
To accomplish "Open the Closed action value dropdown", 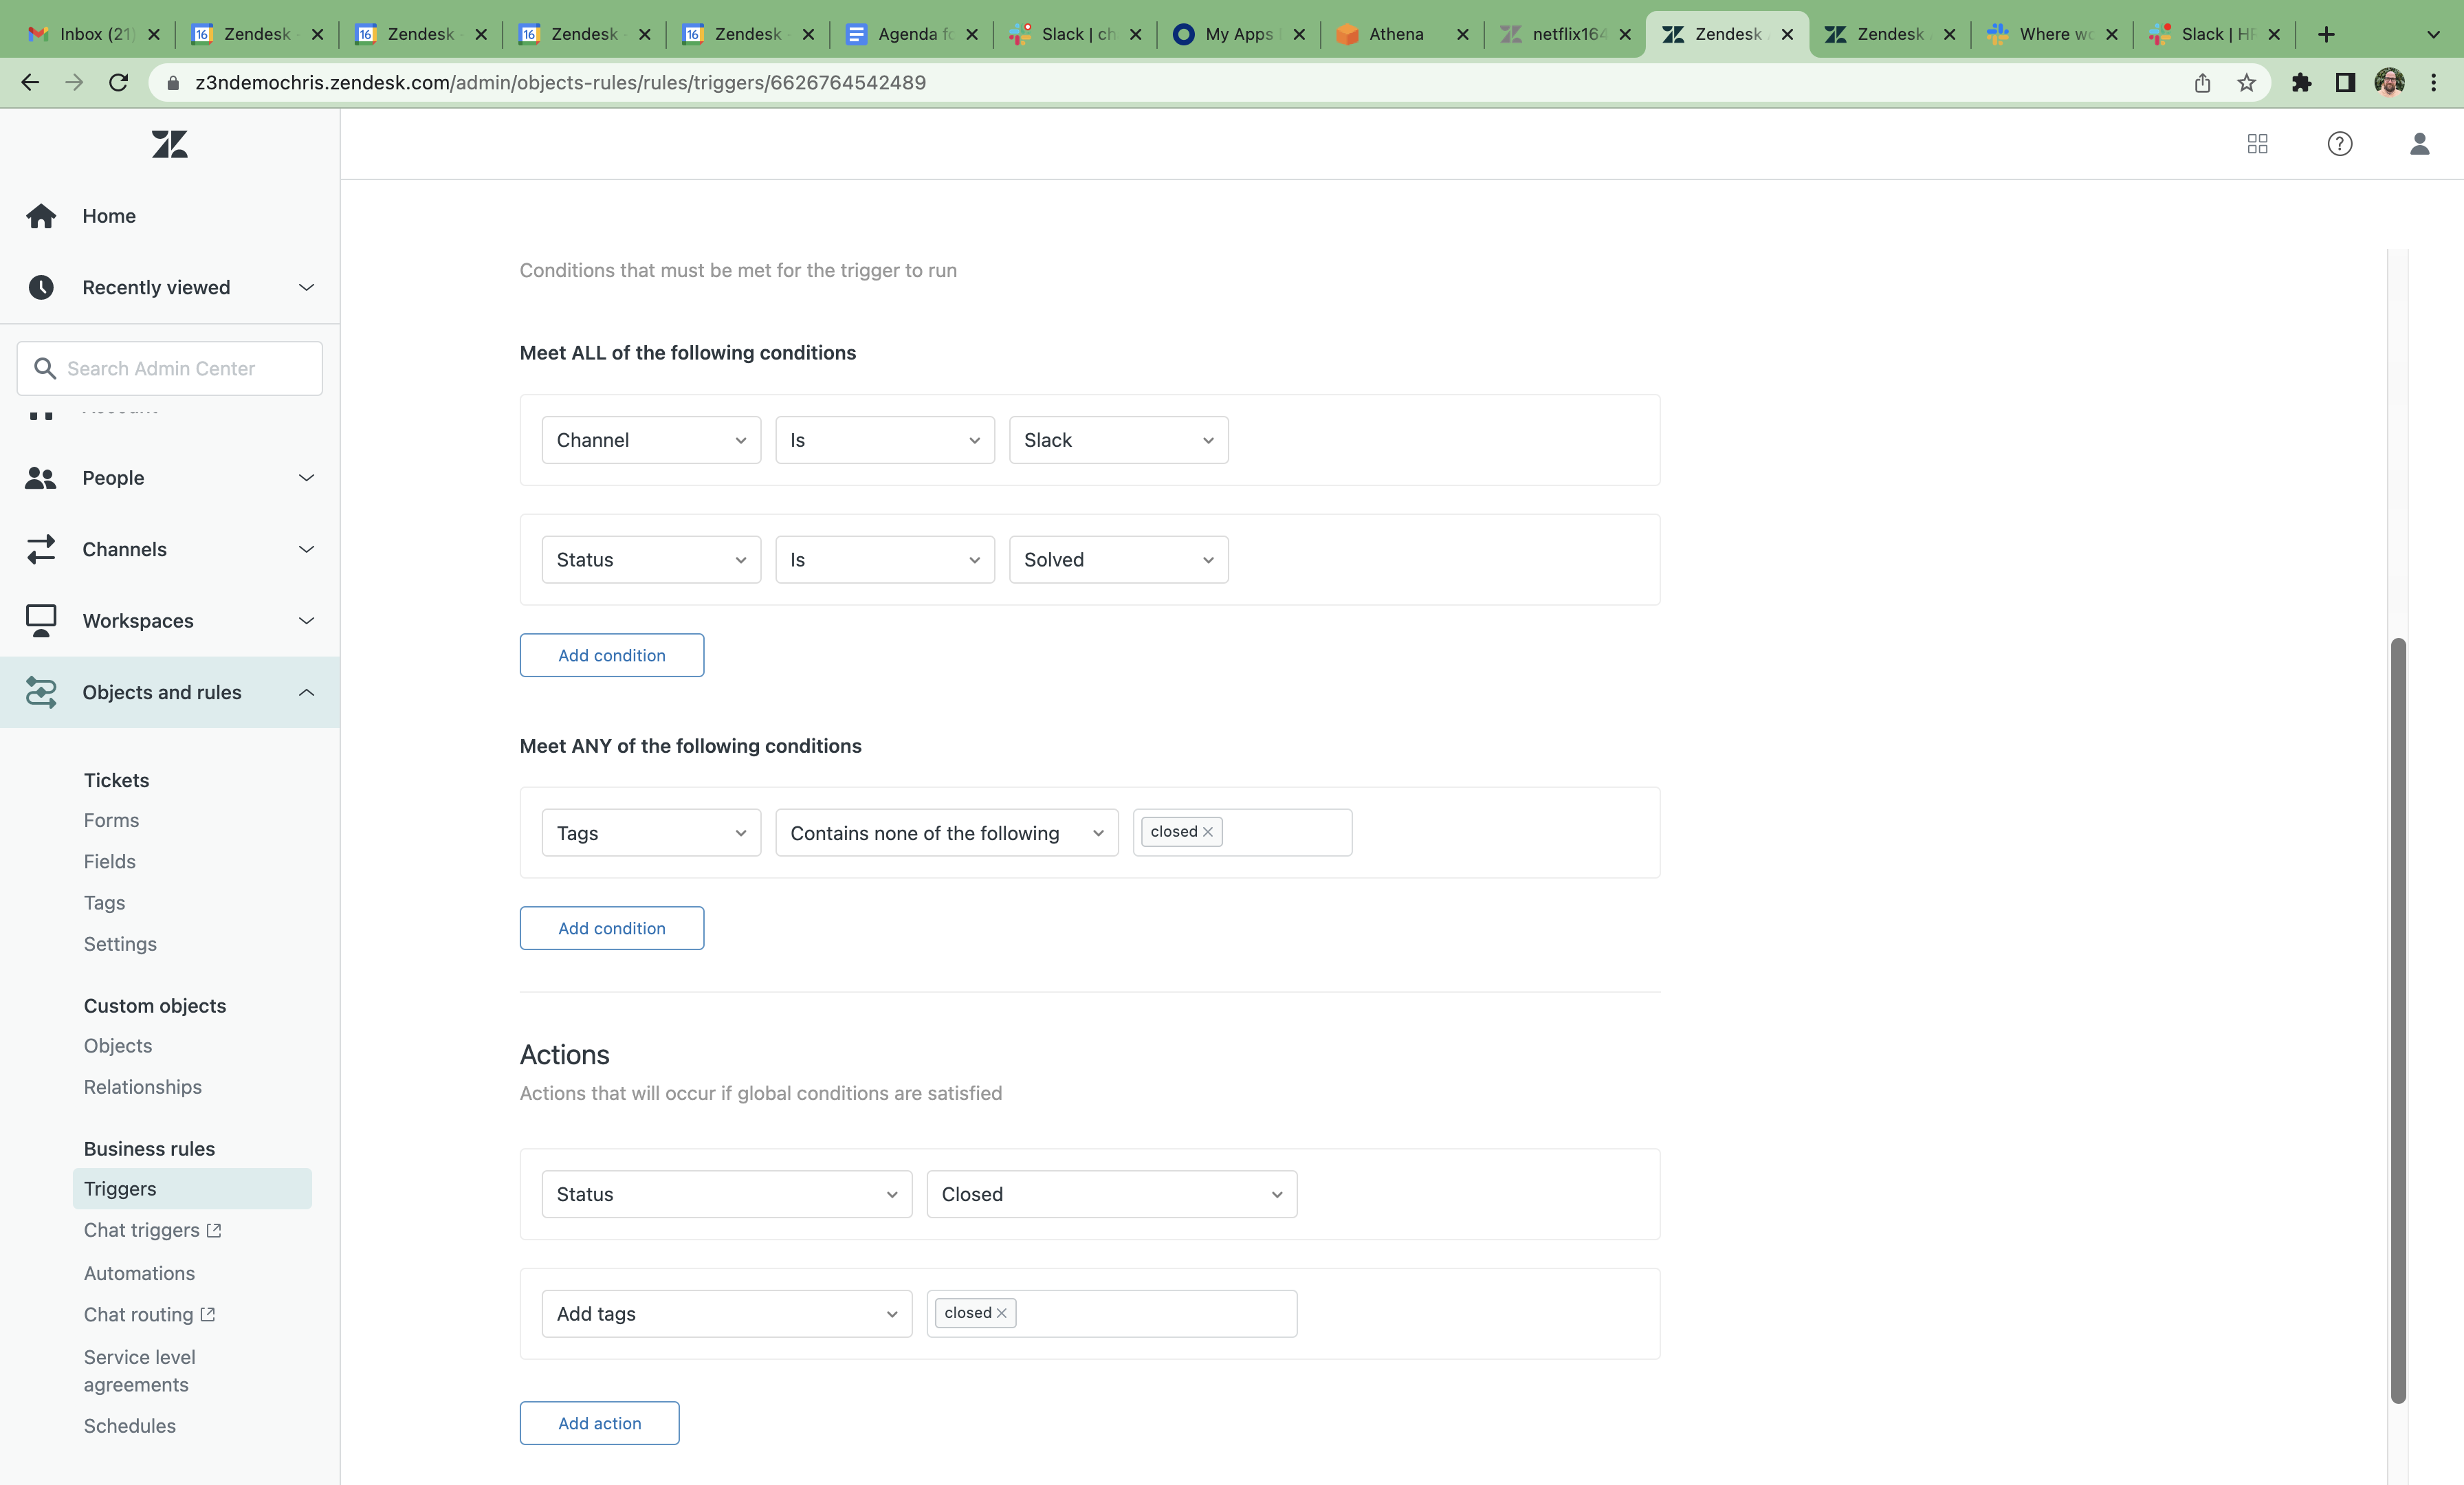I will click(x=1111, y=1194).
